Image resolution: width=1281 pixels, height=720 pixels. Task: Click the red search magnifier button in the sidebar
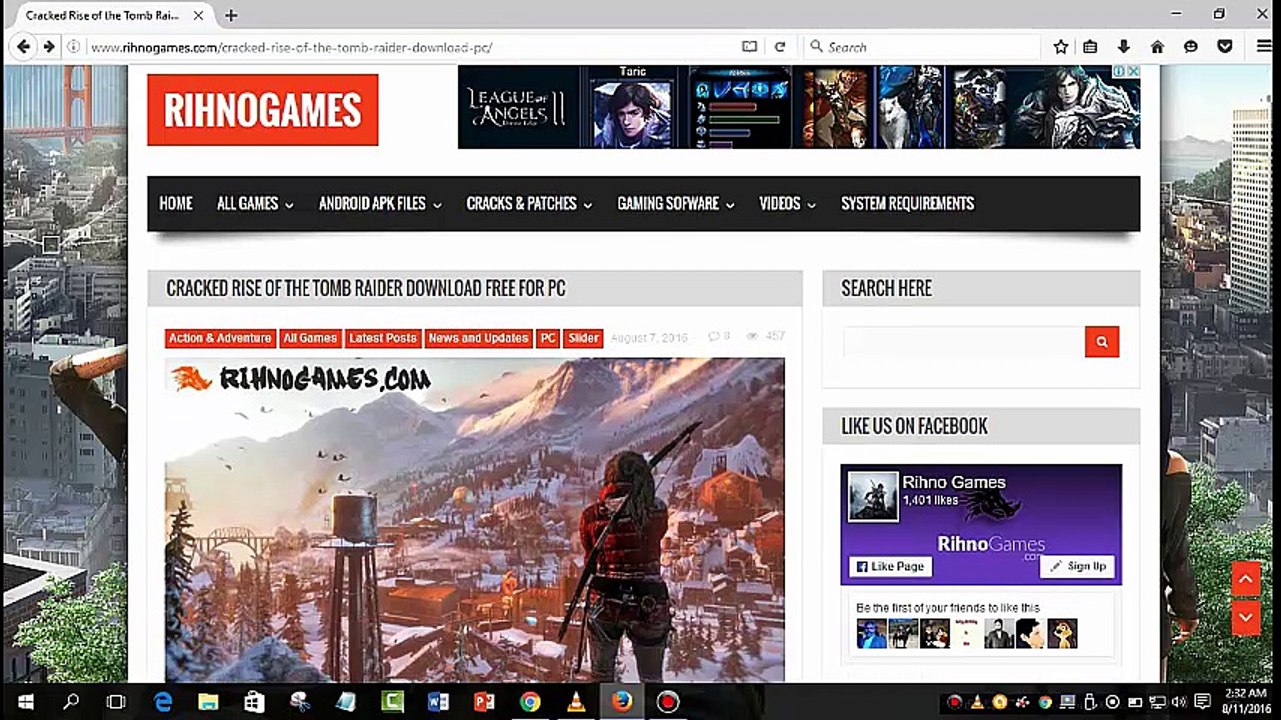pos(1102,341)
